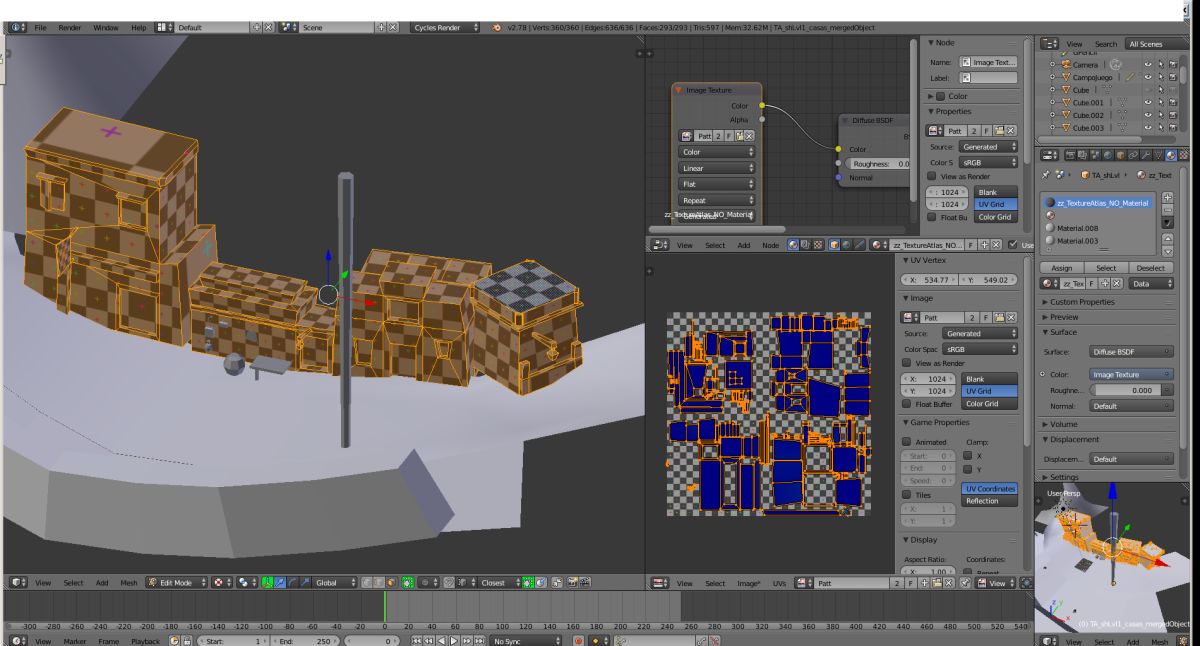Toggle visibility eye for Camera
This screenshot has height=646, width=1200.
coord(1148,64)
